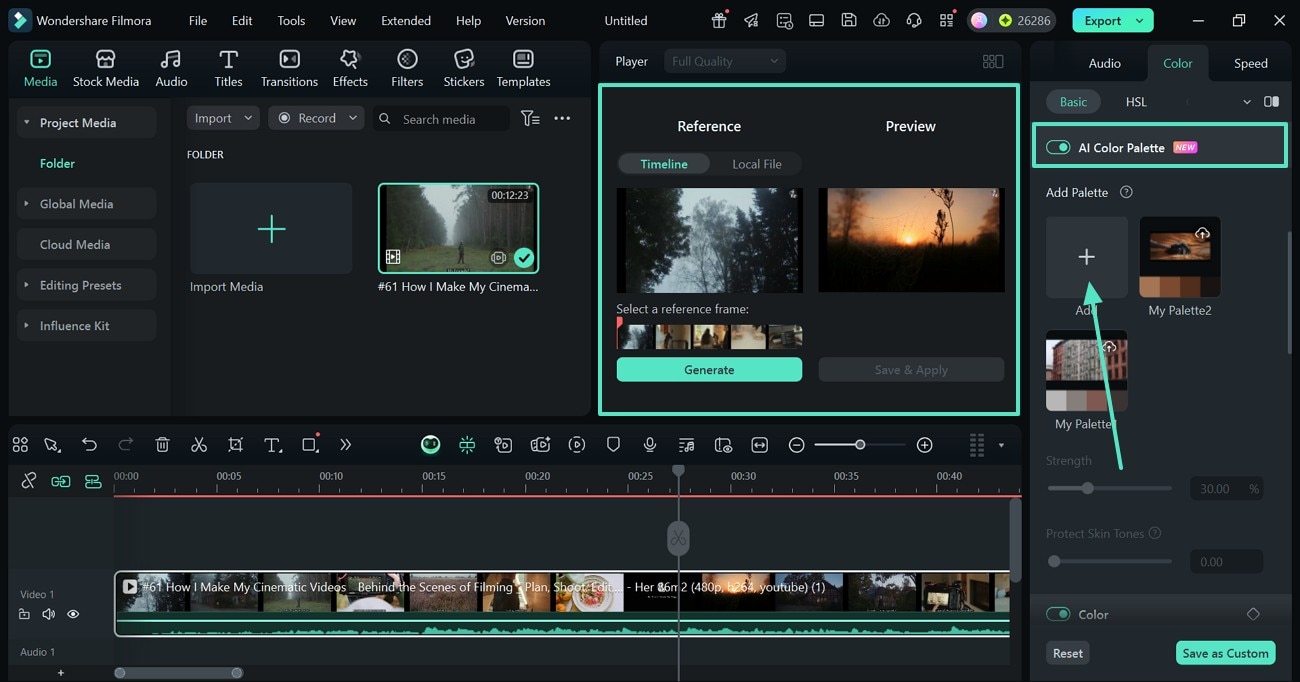Open the Full Quality player dropdown

[724, 61]
